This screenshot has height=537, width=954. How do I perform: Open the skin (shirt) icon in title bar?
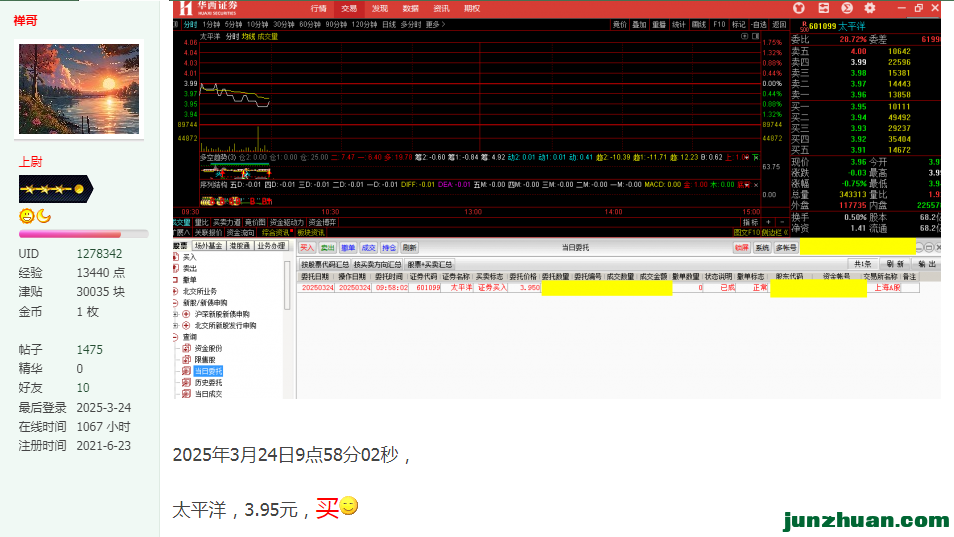pyautogui.click(x=799, y=8)
